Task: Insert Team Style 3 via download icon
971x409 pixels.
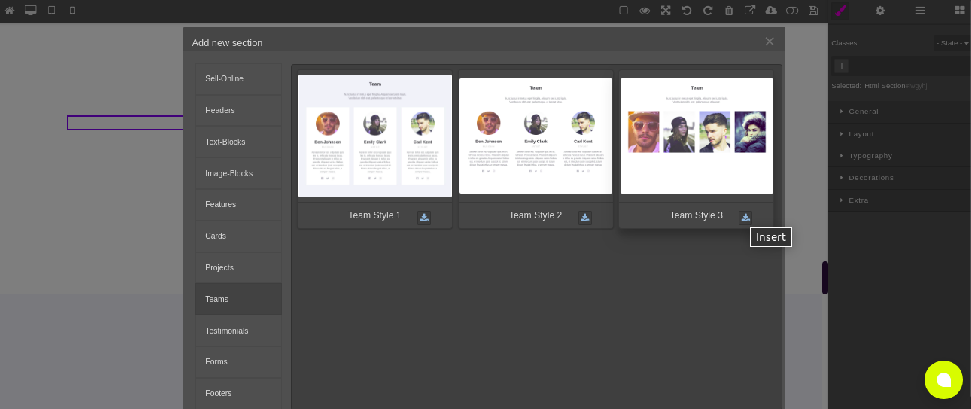Action: pos(746,217)
